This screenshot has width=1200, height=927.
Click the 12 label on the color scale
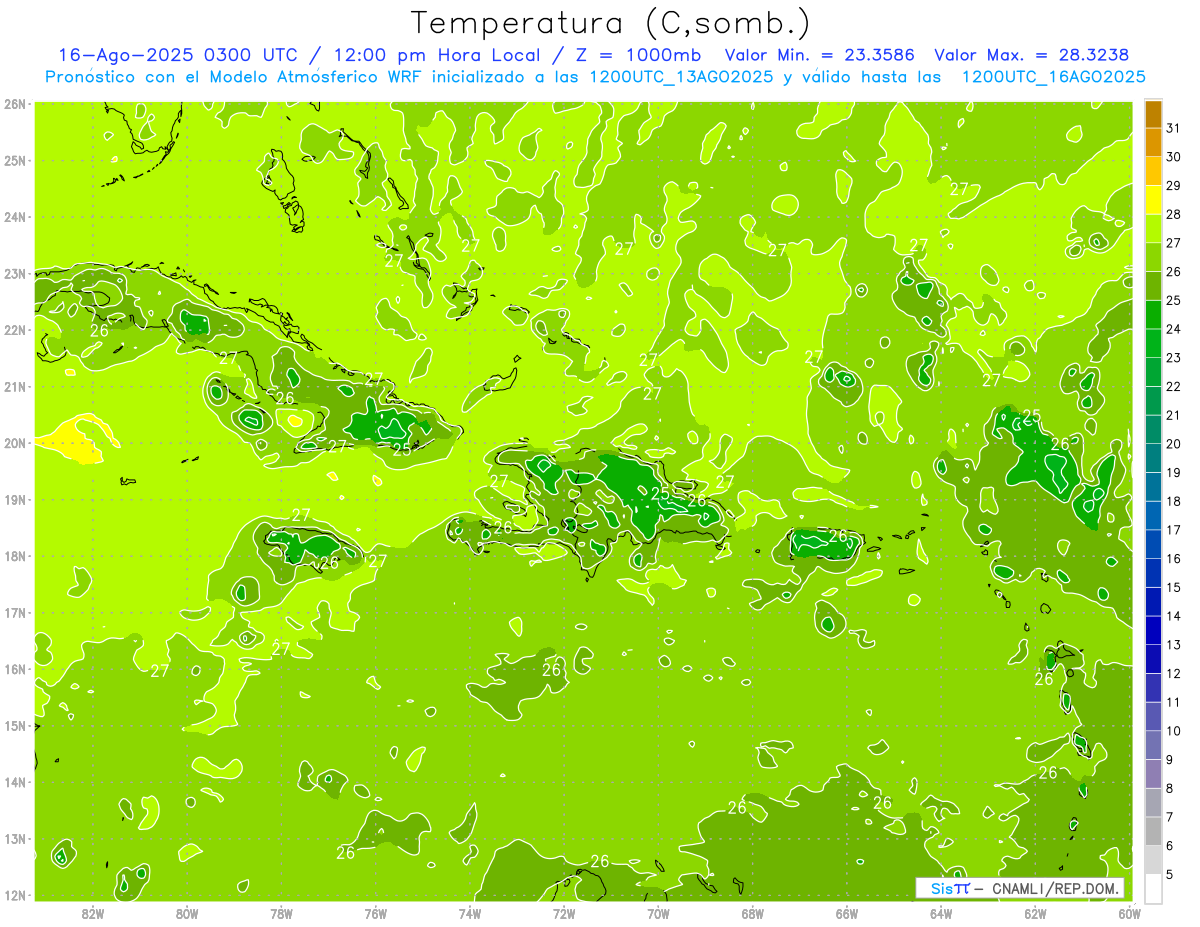(x=1174, y=674)
